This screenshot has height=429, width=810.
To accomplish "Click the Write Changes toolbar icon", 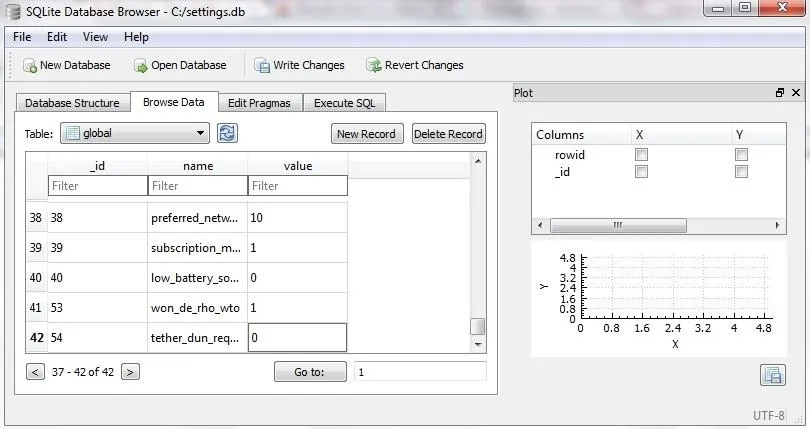I will click(x=262, y=66).
